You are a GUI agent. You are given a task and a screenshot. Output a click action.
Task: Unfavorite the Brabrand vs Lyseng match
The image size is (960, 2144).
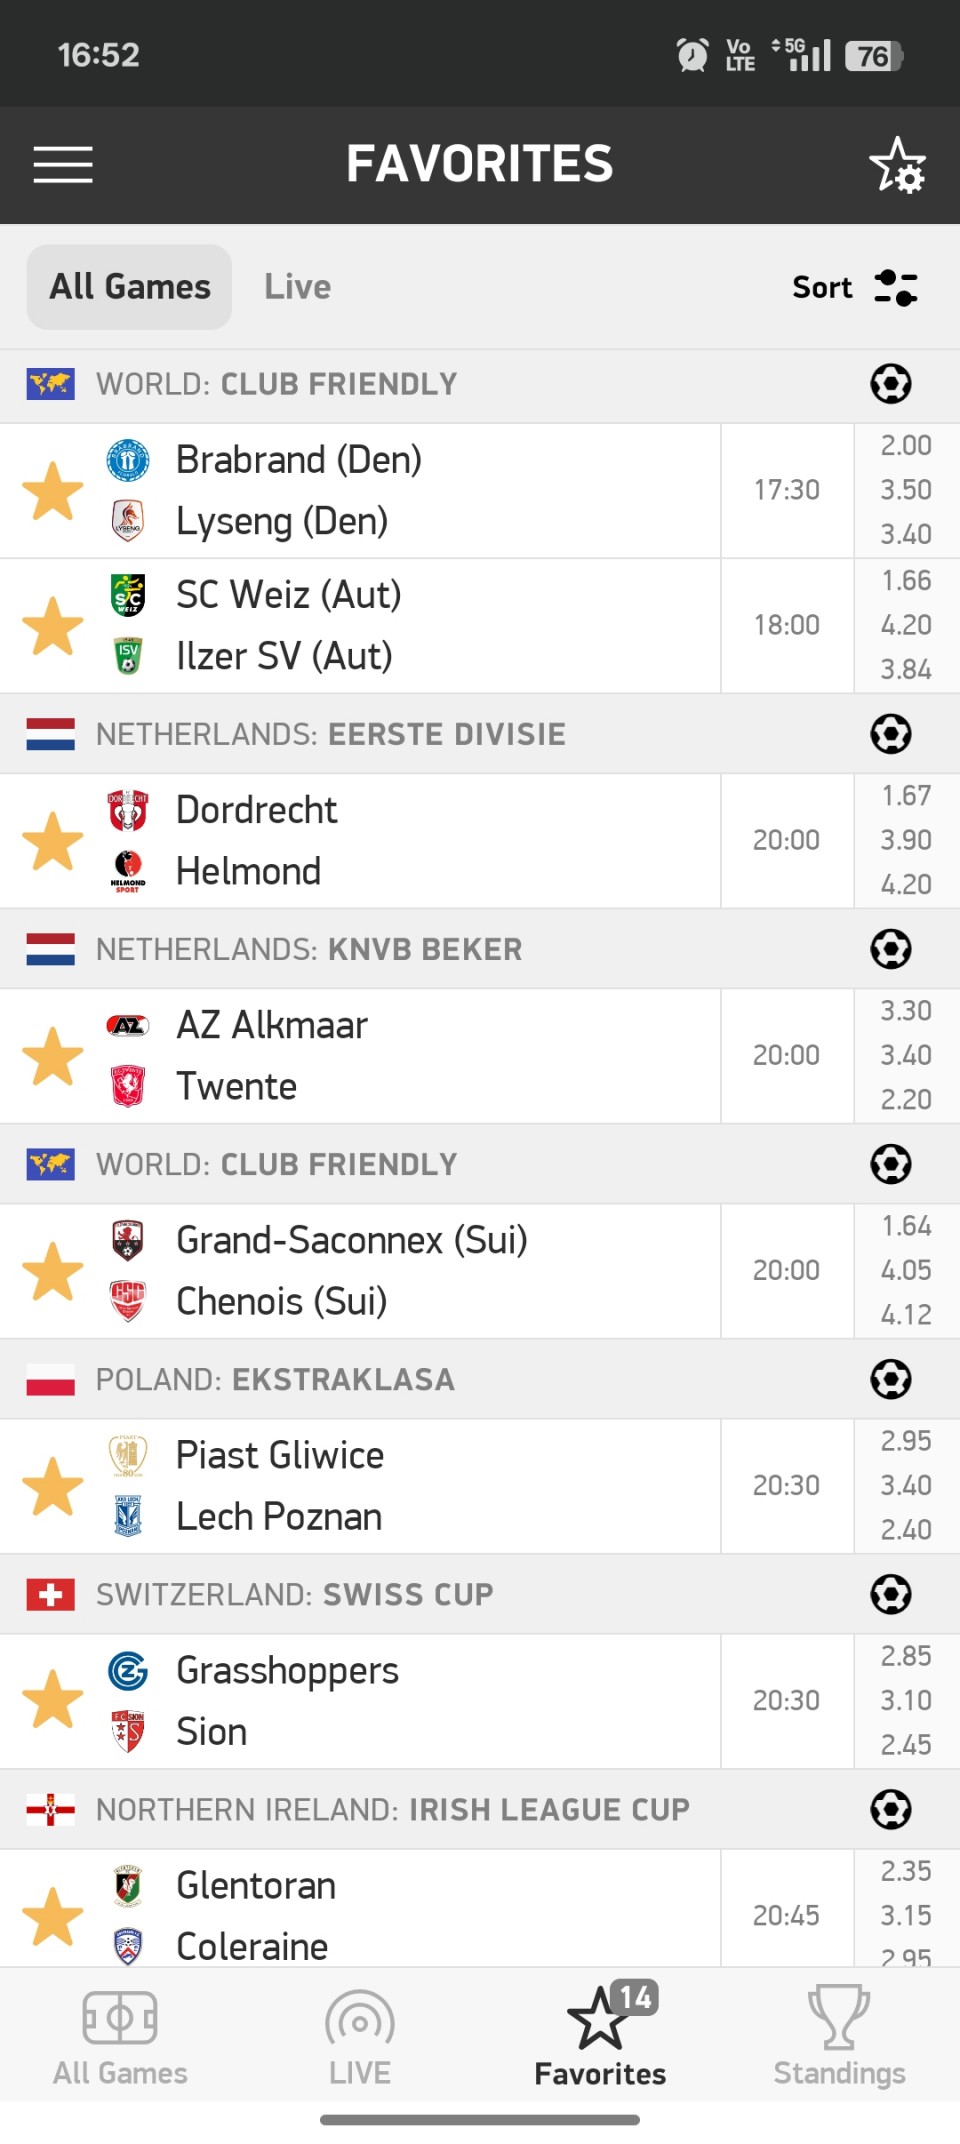pyautogui.click(x=53, y=492)
